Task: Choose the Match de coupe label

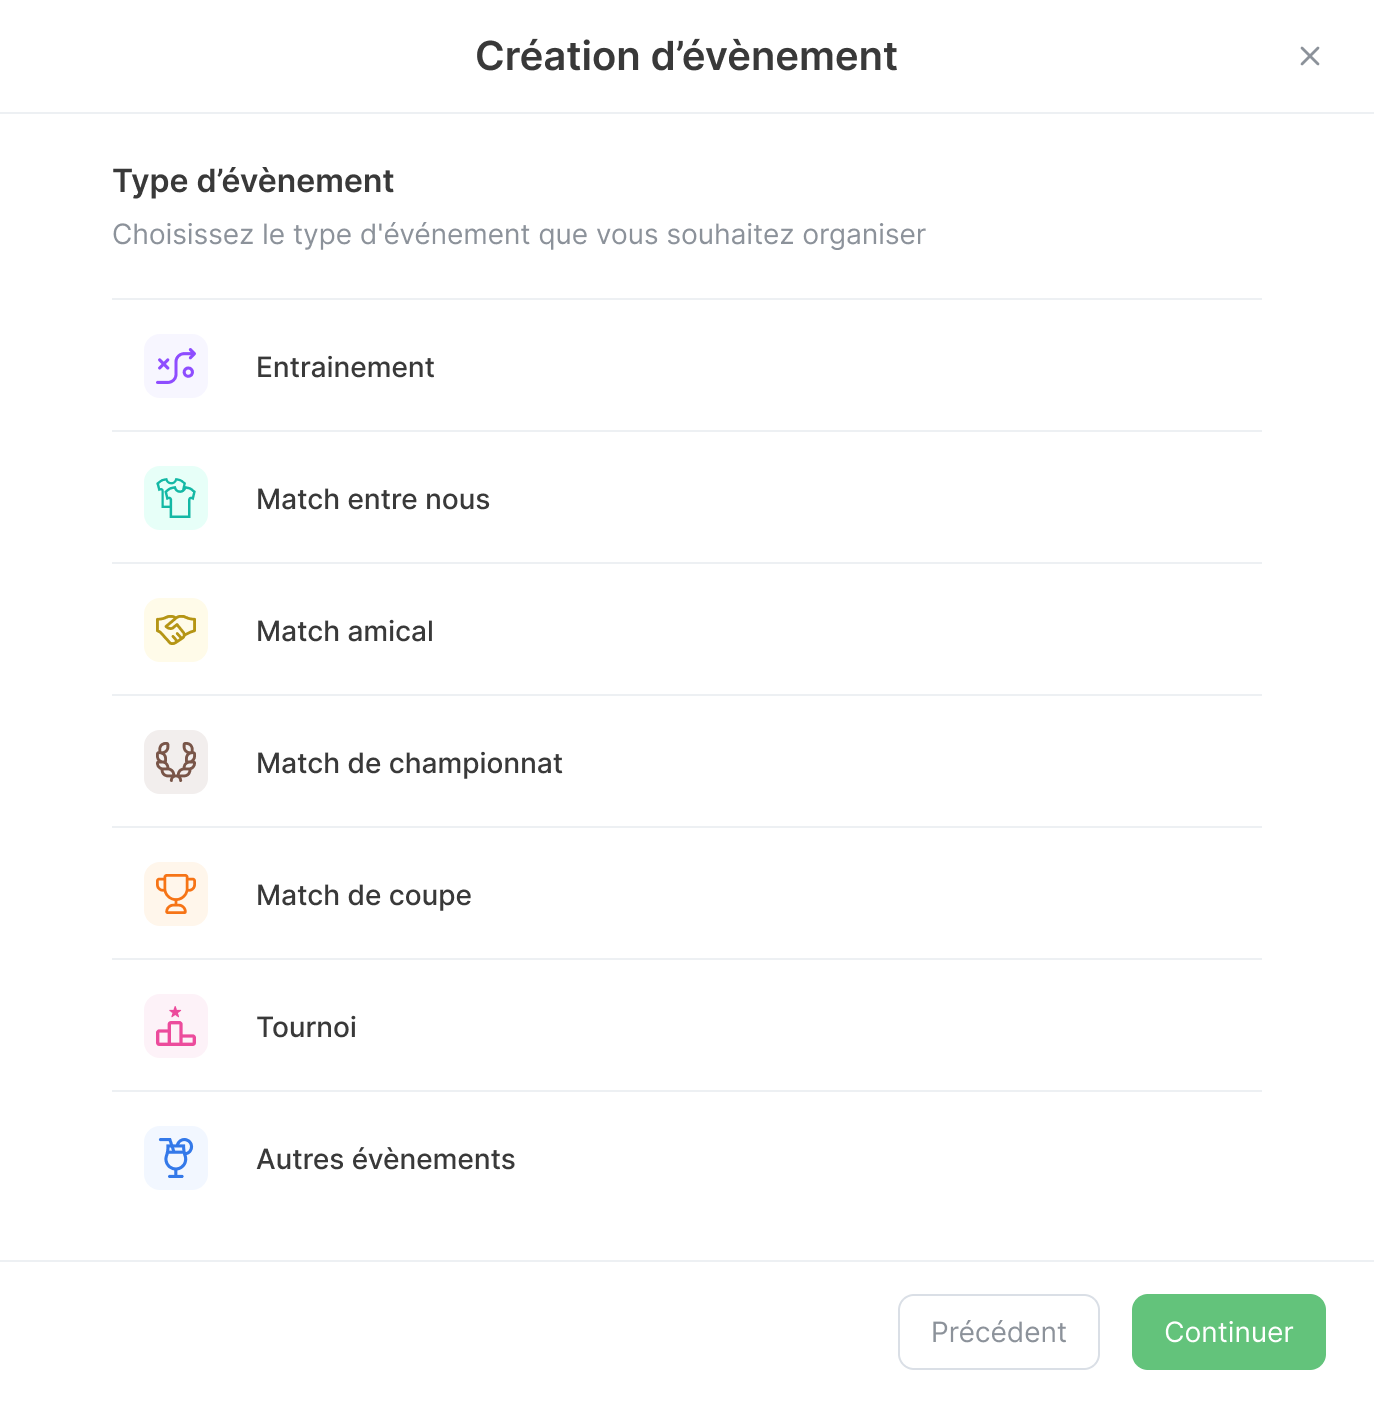Action: click(x=364, y=895)
